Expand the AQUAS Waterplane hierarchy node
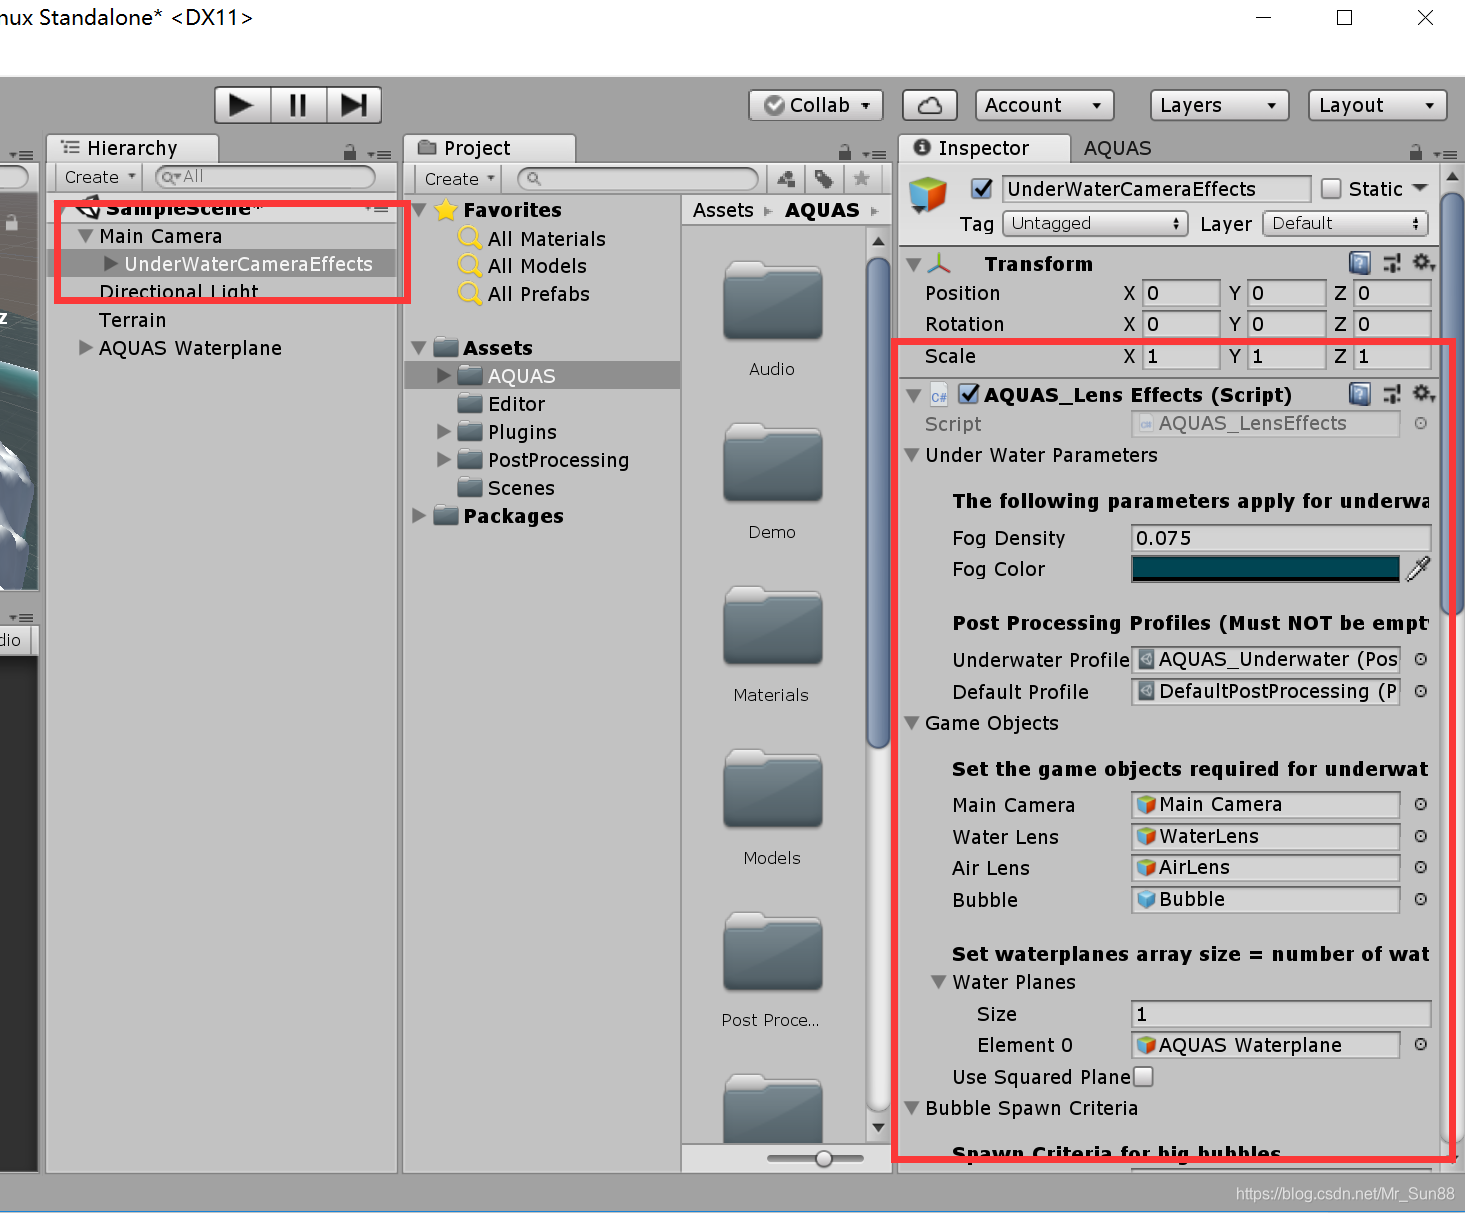Viewport: 1465px width, 1213px height. pos(86,348)
